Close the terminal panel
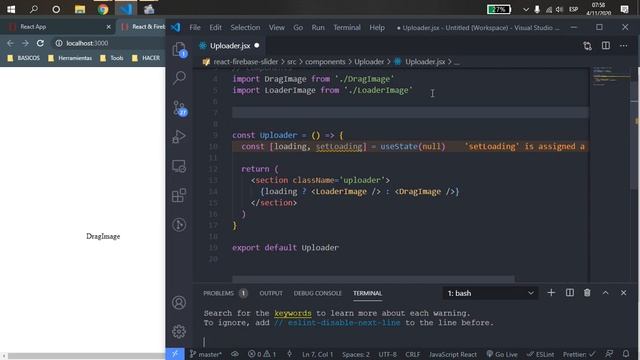The height and width of the screenshot is (360, 640). [624, 293]
